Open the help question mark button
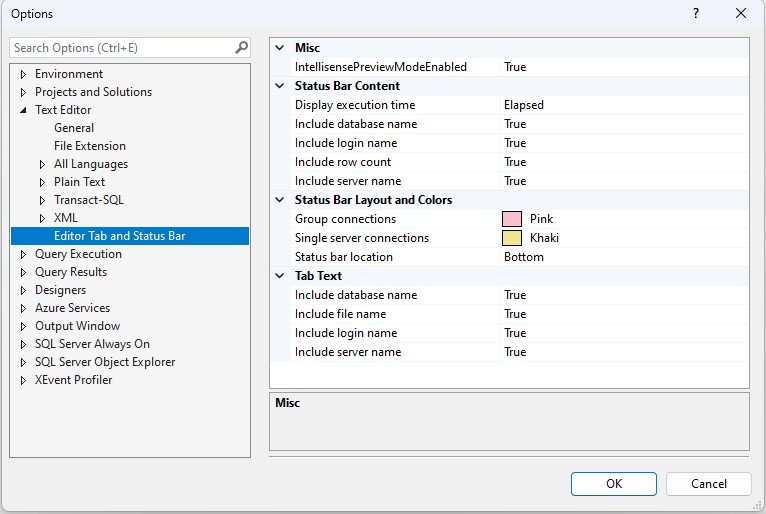 point(696,14)
